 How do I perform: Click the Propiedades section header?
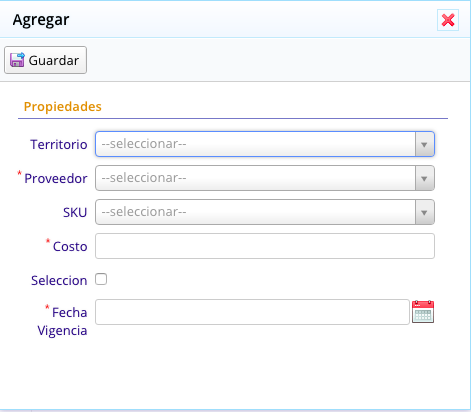click(63, 107)
